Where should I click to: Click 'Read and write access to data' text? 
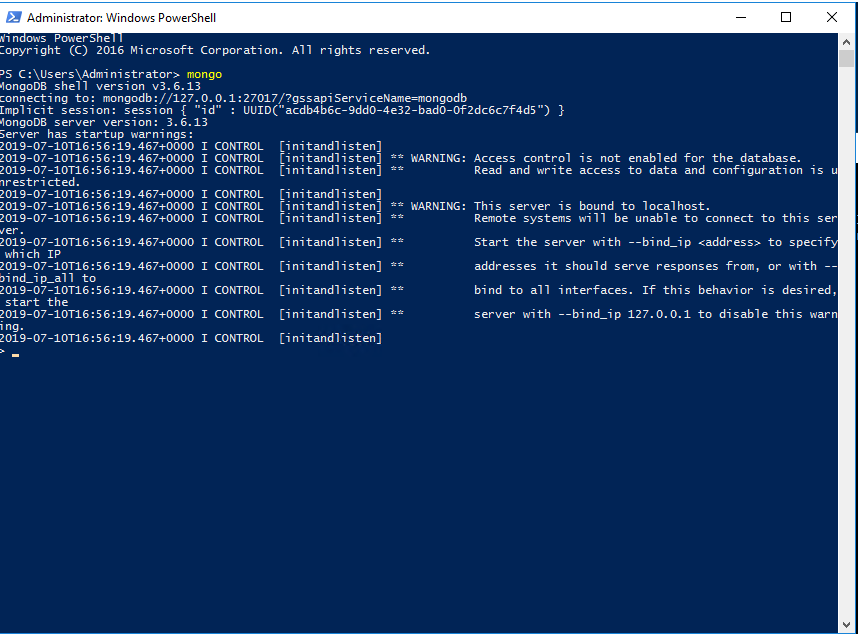click(656, 171)
